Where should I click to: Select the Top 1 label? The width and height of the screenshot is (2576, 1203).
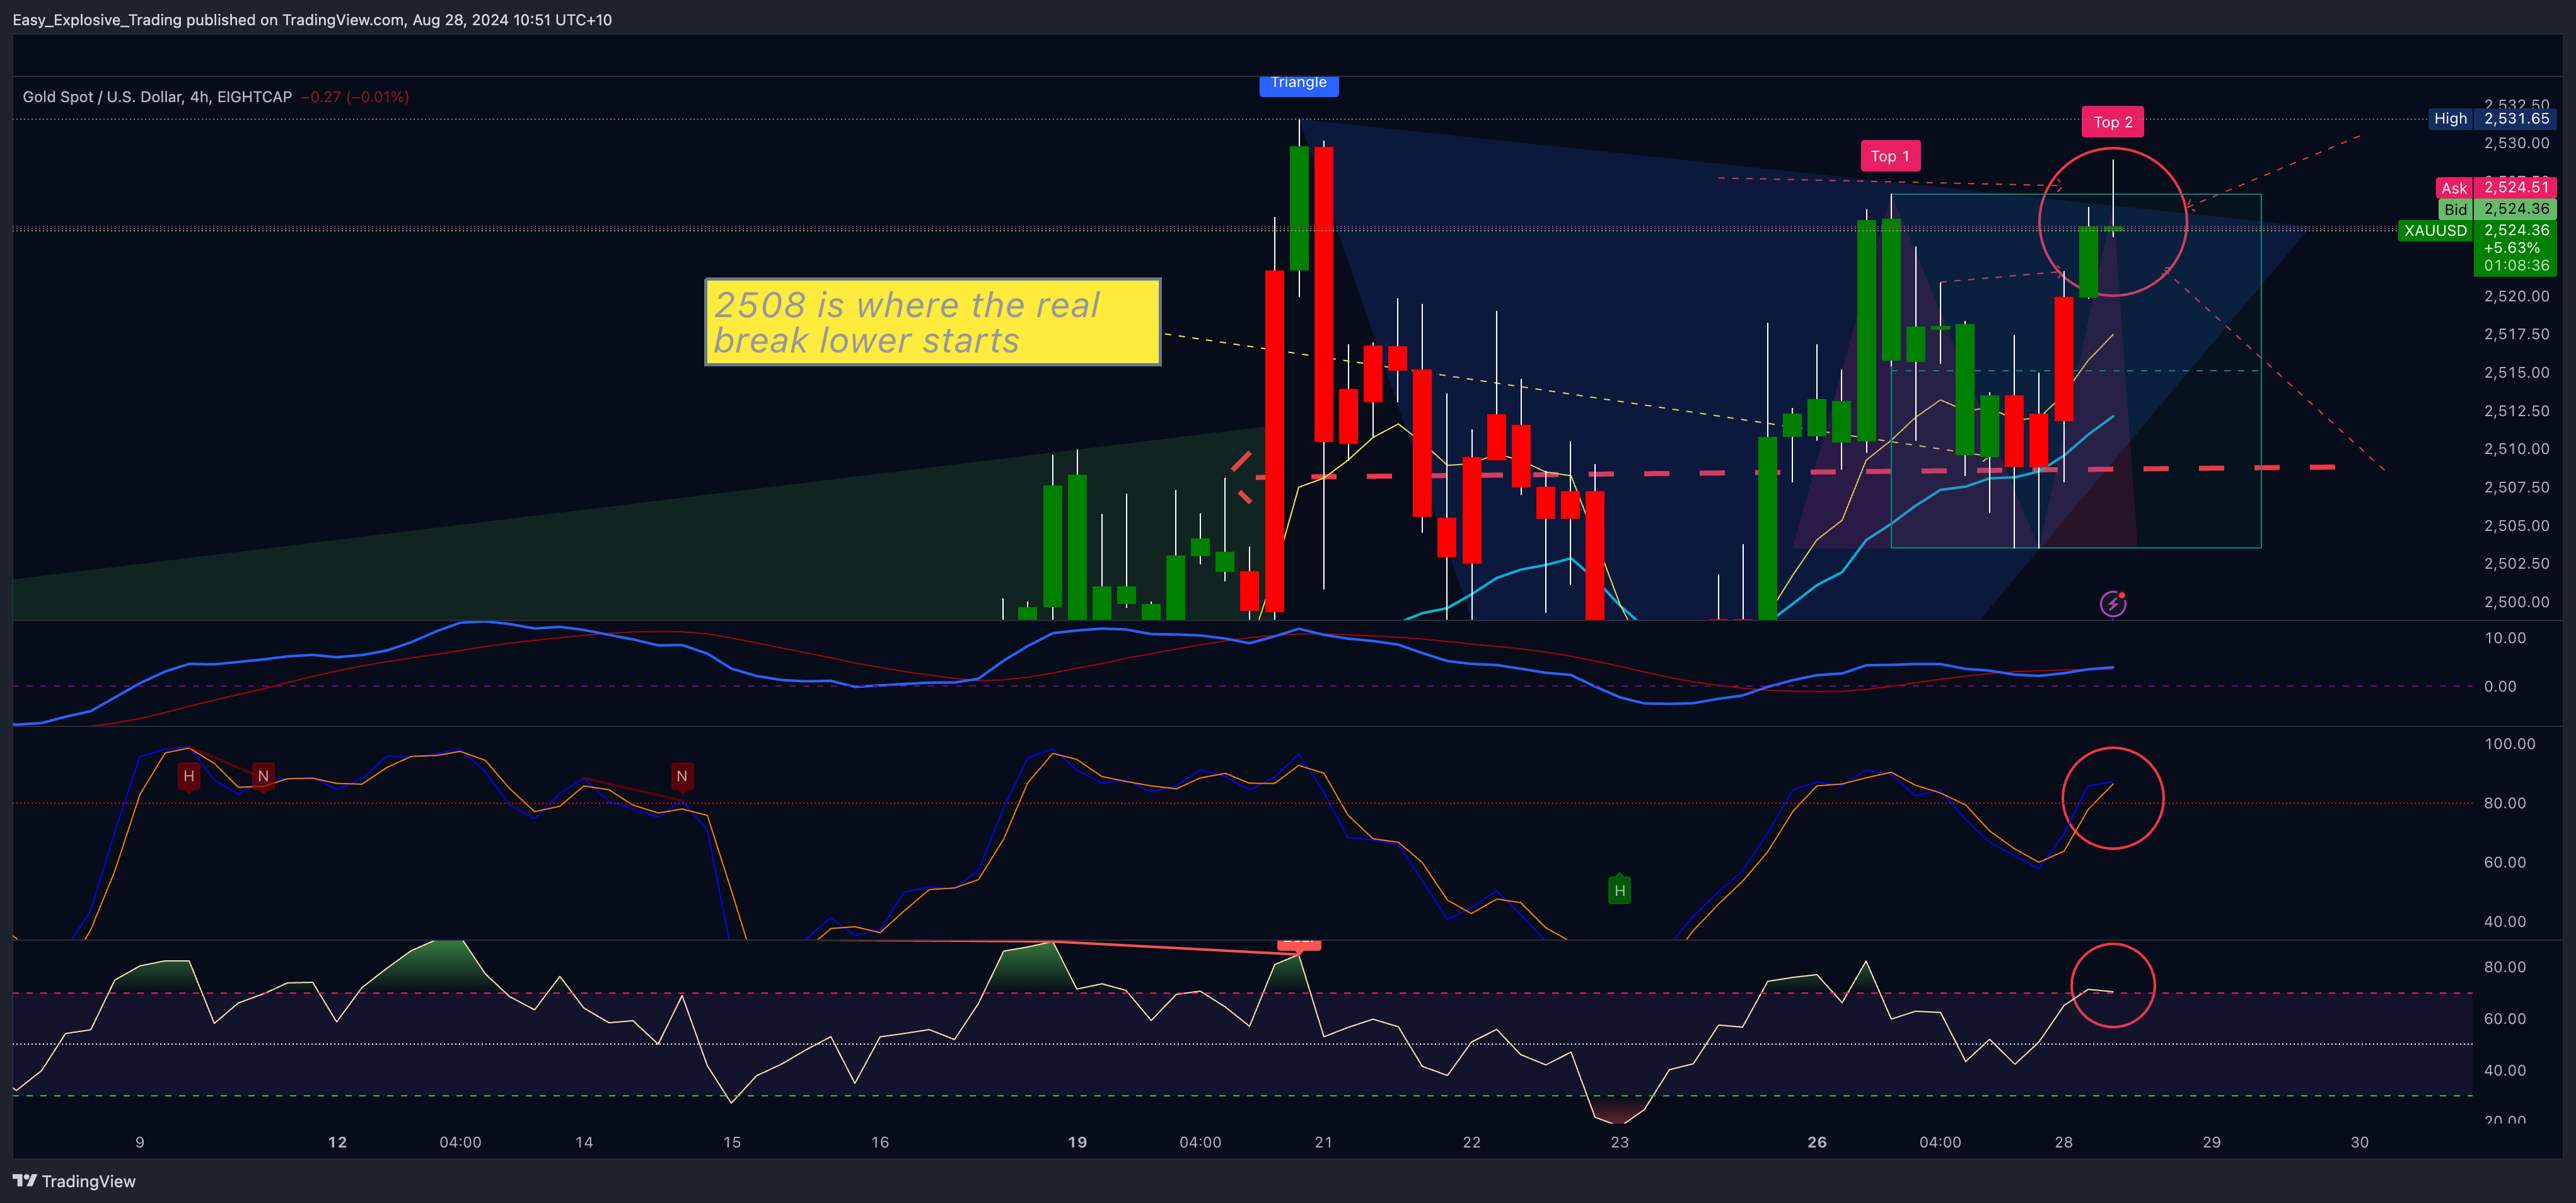coord(1889,156)
